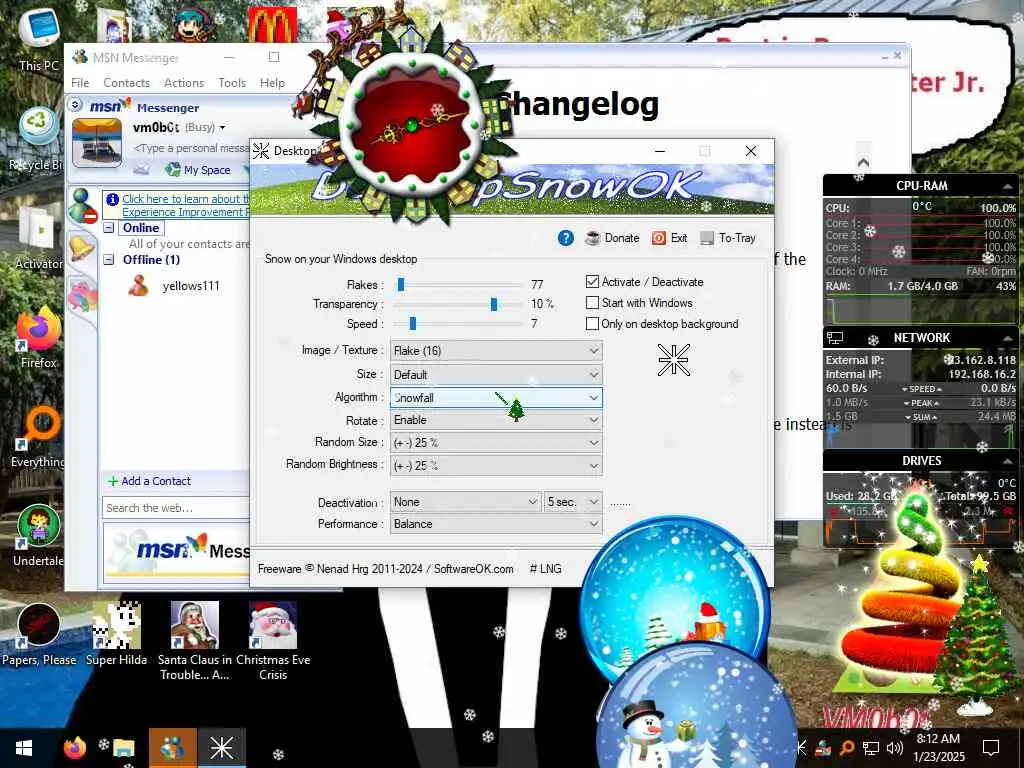Click the MSN display picture thumbnail
1024x768 pixels.
tap(97, 143)
